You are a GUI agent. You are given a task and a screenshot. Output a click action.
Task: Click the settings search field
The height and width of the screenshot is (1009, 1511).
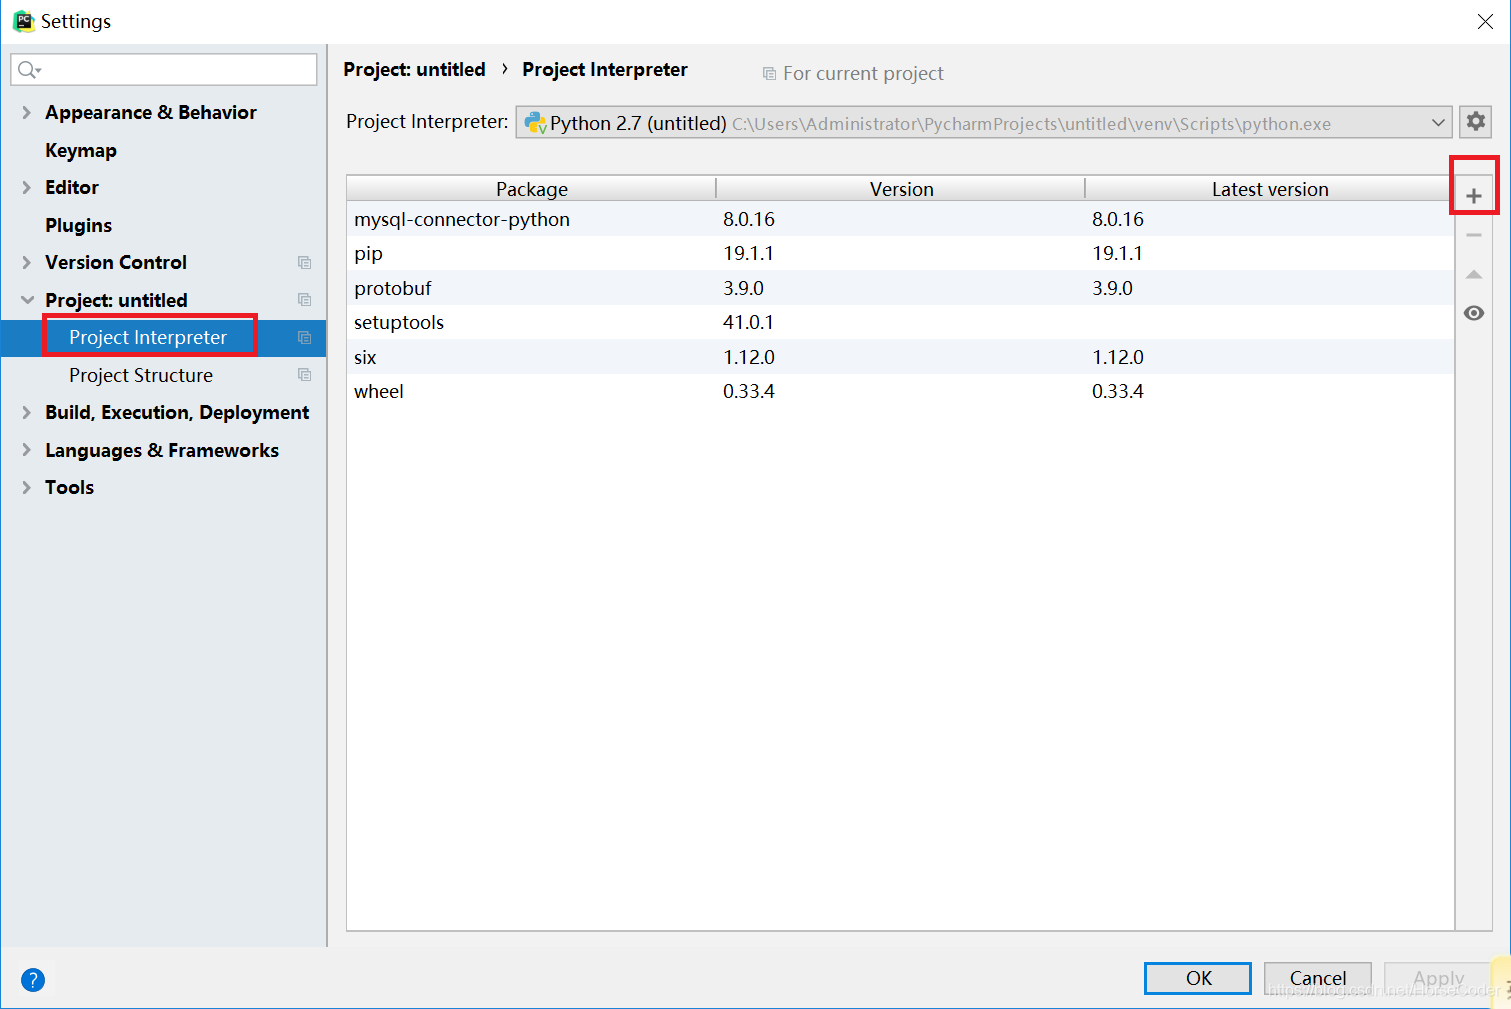[x=164, y=70]
